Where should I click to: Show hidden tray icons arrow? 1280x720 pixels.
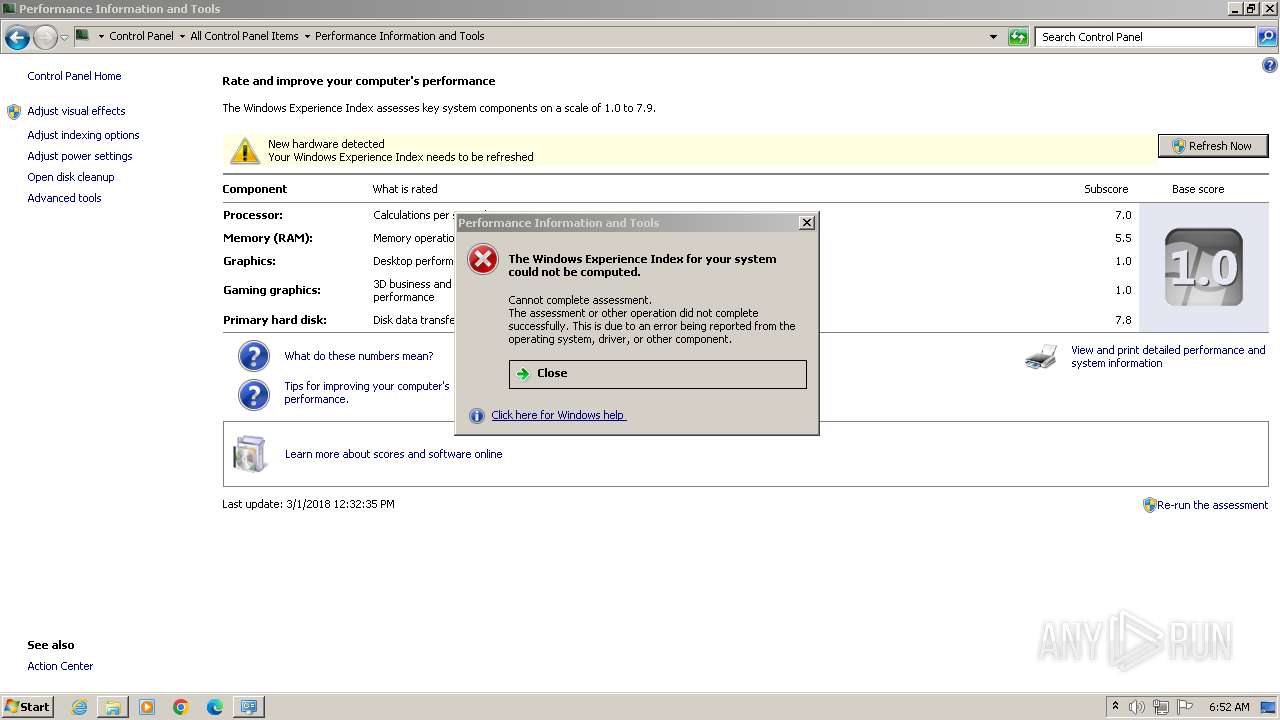(1115, 706)
